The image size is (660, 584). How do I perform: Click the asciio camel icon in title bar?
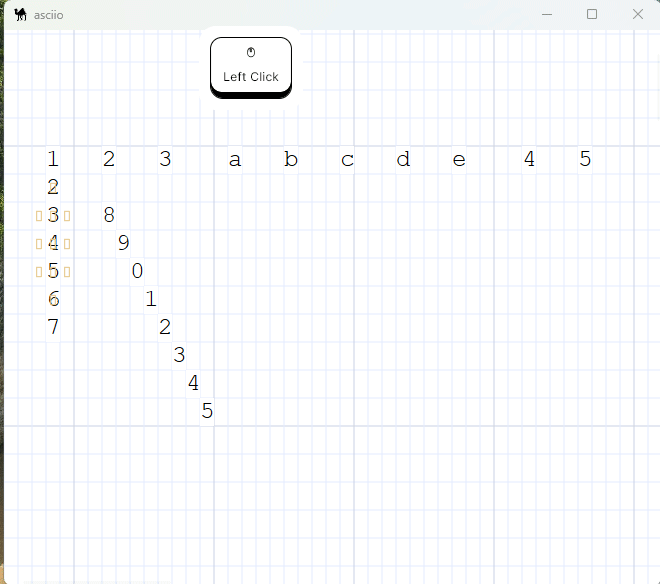click(20, 15)
